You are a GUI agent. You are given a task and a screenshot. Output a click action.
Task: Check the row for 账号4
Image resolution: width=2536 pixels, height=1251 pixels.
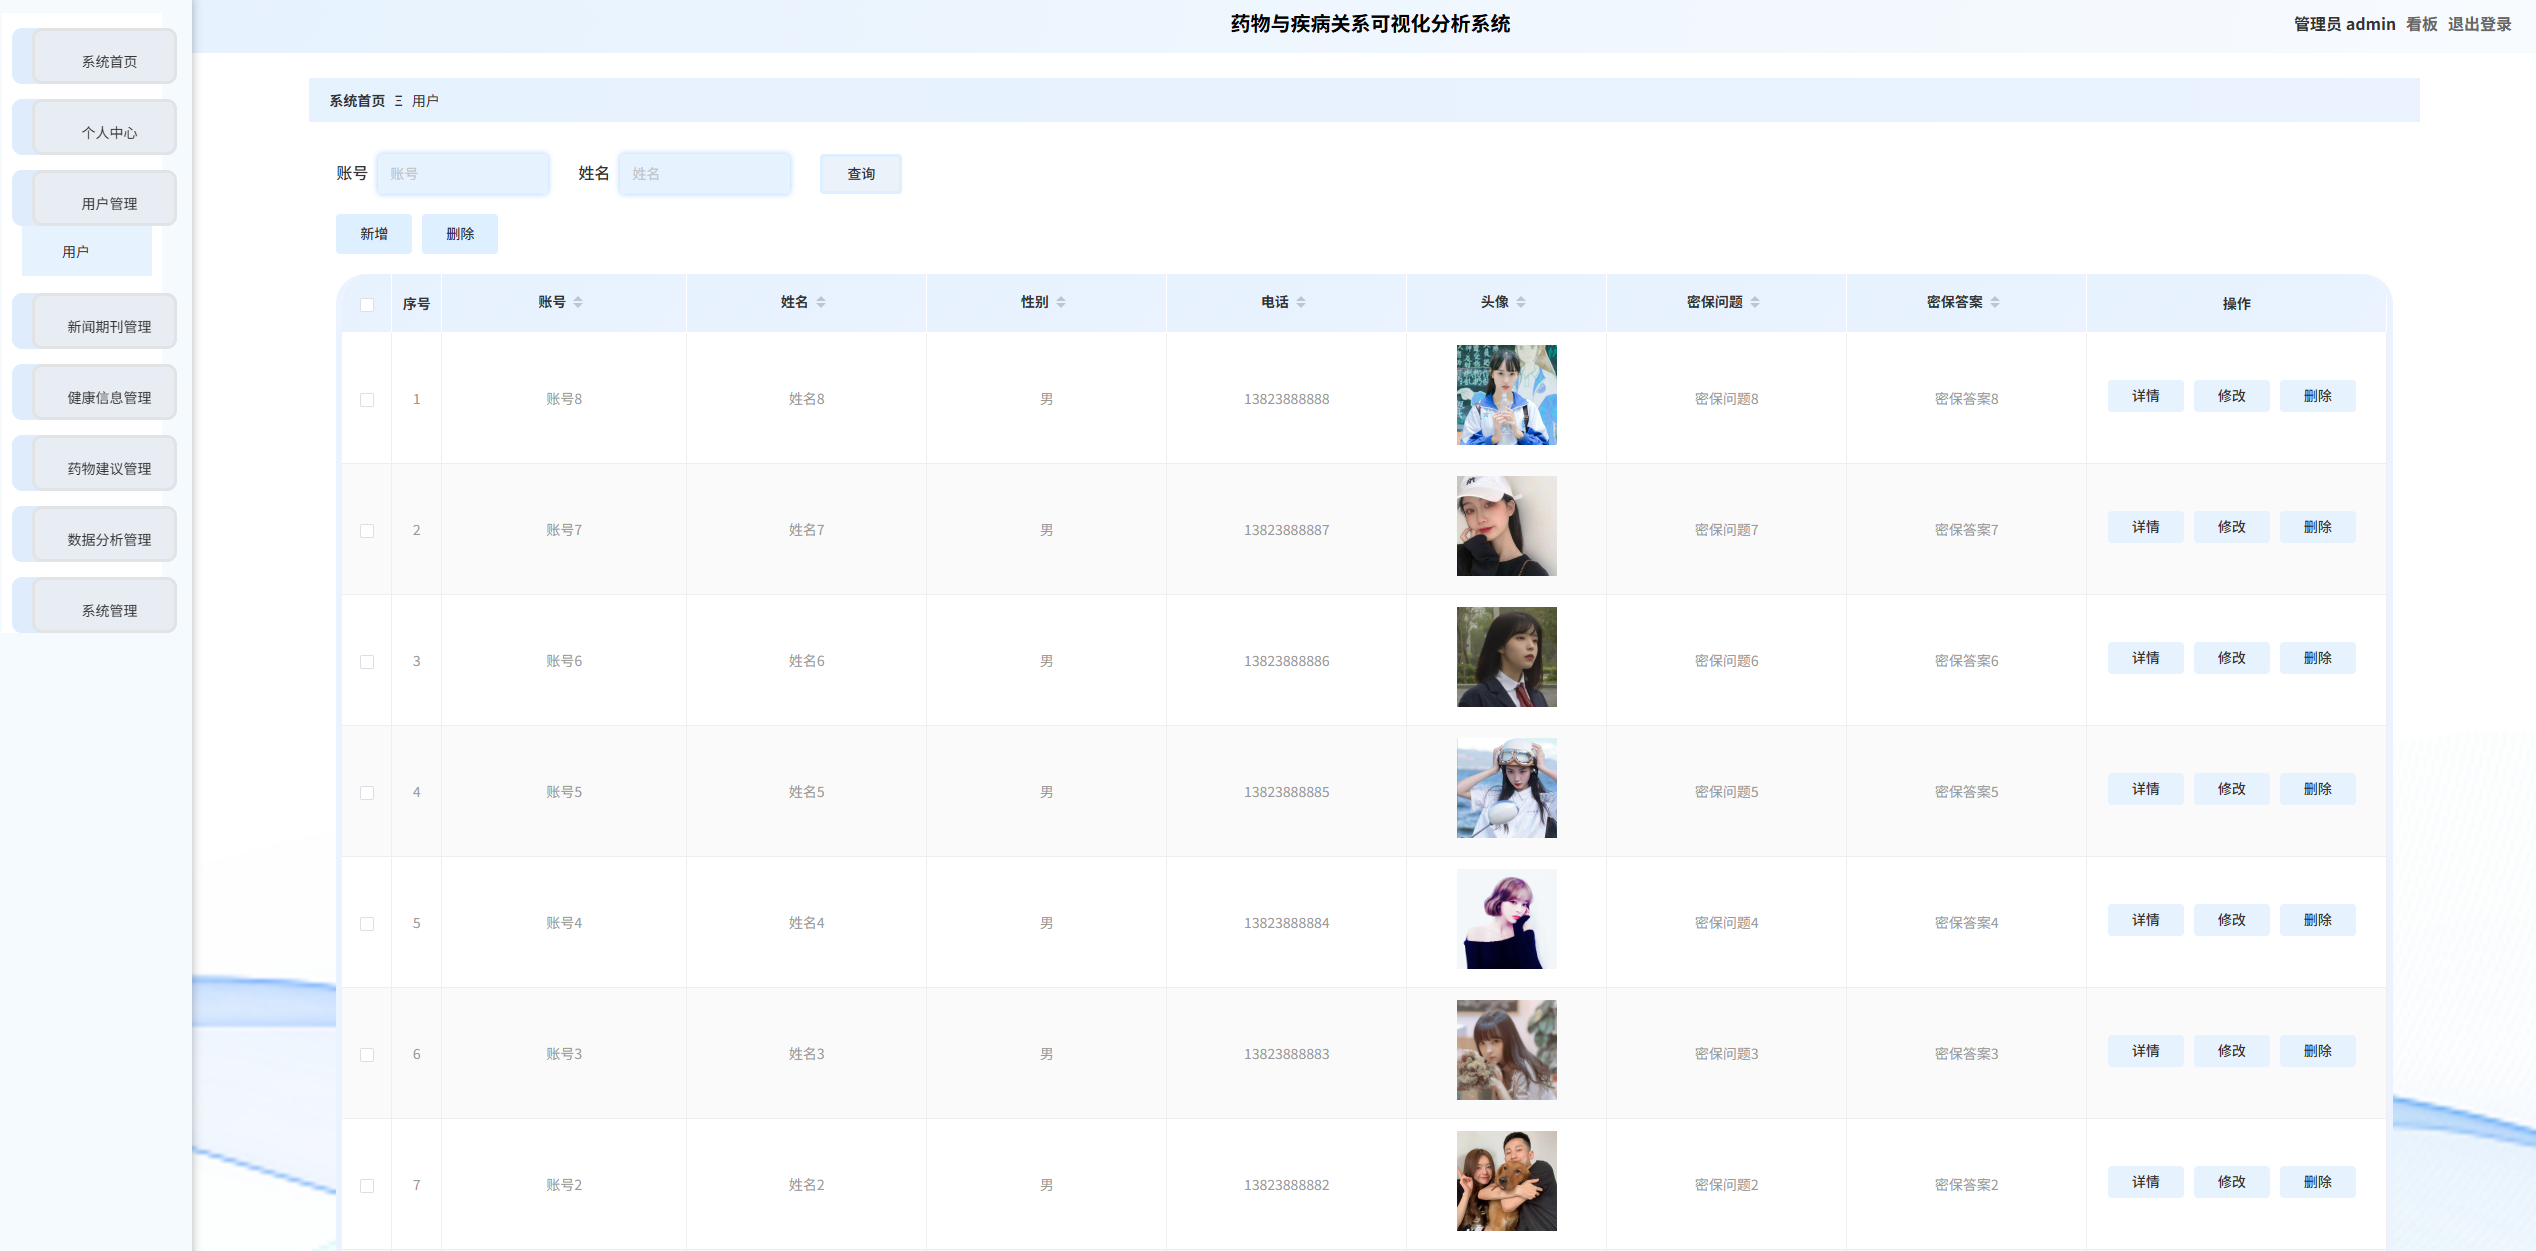click(367, 923)
